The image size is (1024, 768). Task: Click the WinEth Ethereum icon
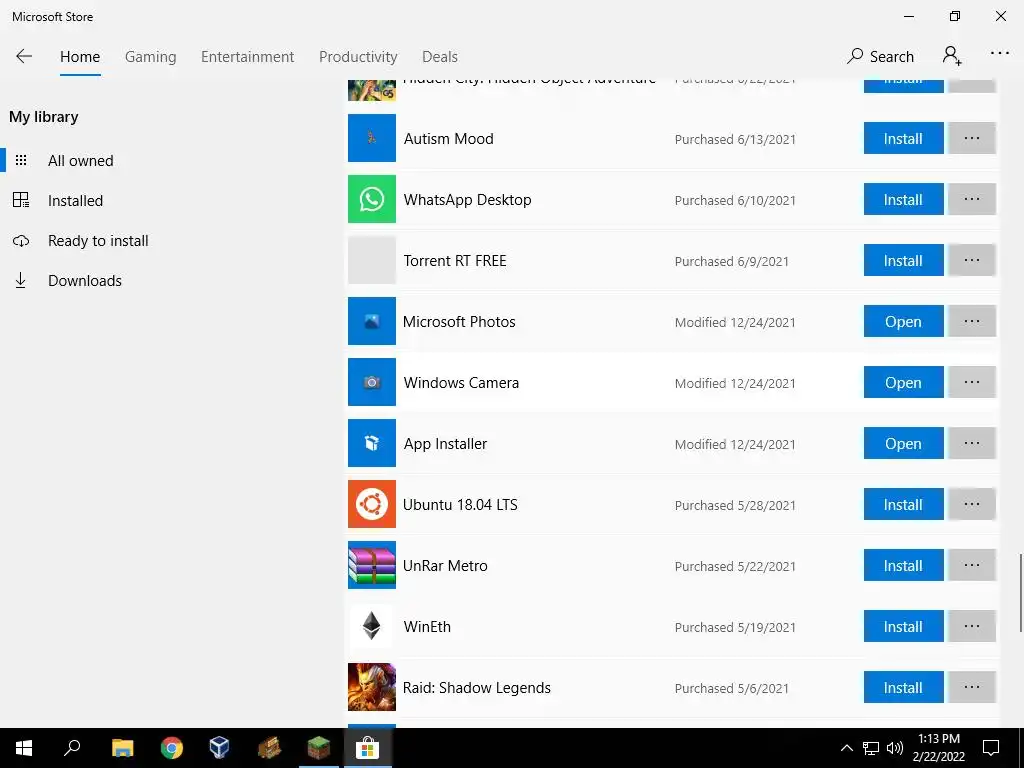coord(372,626)
